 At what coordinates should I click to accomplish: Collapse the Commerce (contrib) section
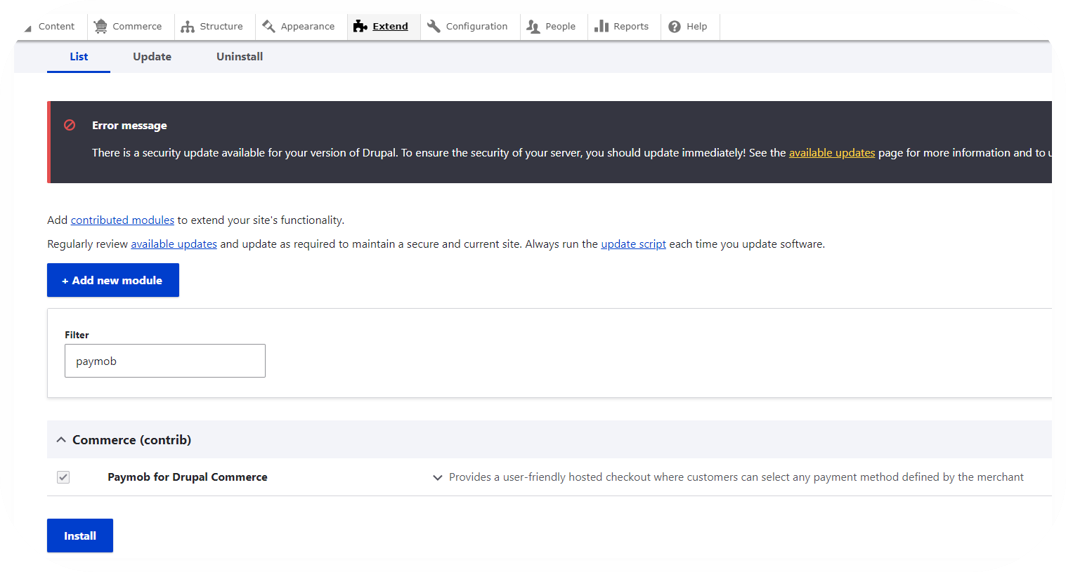coord(61,440)
